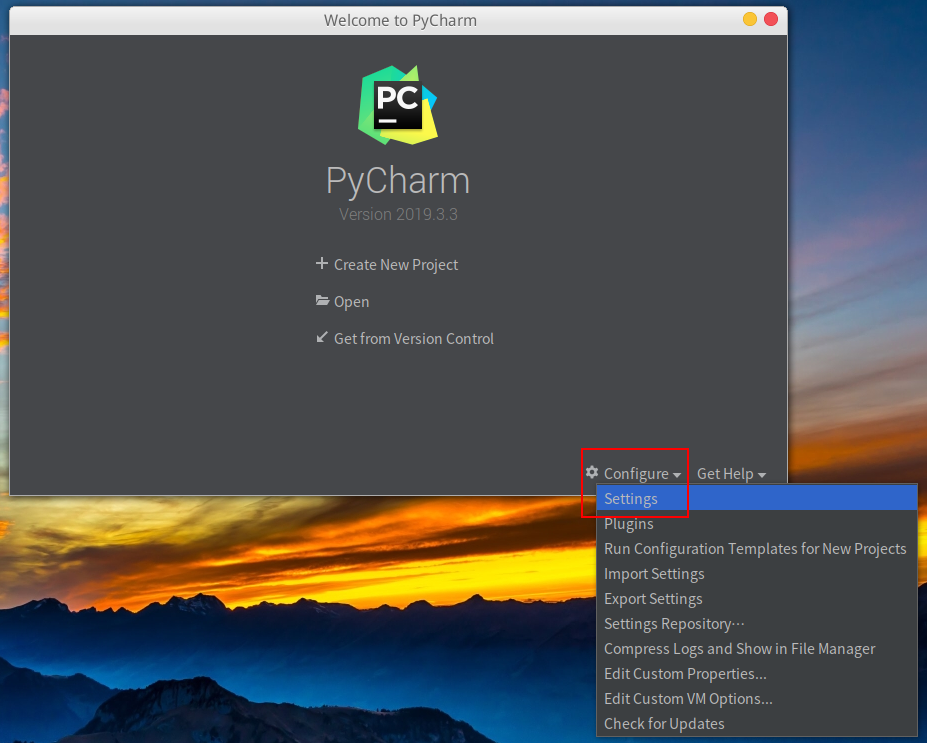Open Edit Custom Properties entry
This screenshot has height=743, width=927.
click(x=757, y=674)
